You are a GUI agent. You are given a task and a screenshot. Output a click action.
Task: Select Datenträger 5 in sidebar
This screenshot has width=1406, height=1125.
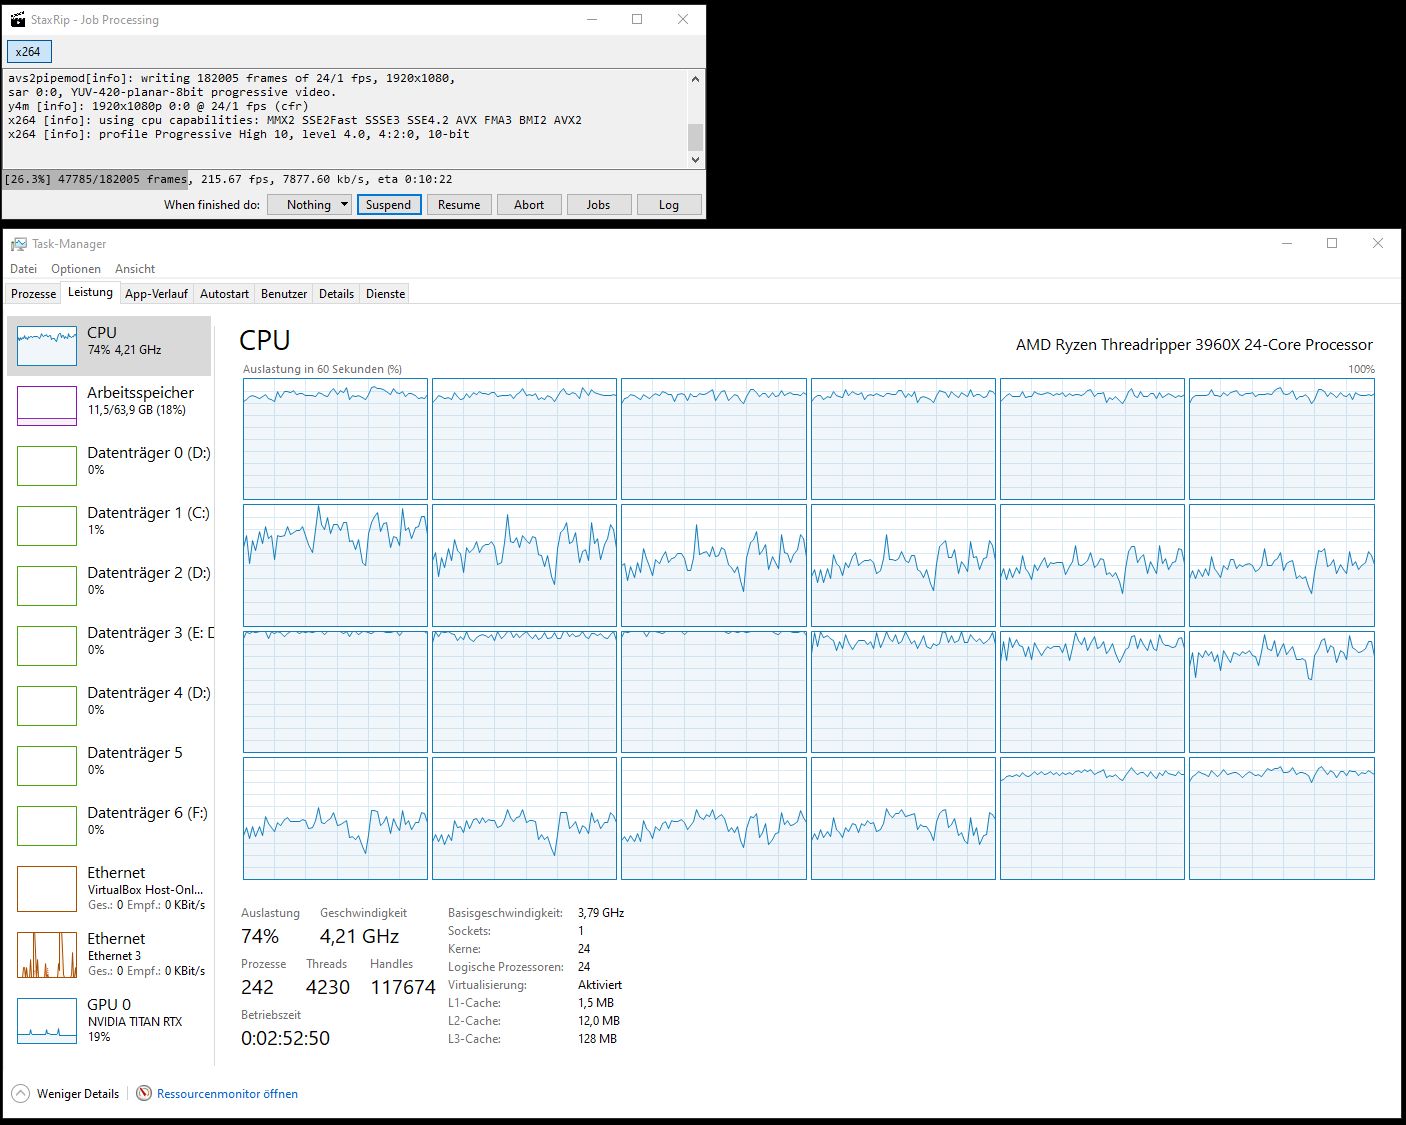[x=110, y=766]
